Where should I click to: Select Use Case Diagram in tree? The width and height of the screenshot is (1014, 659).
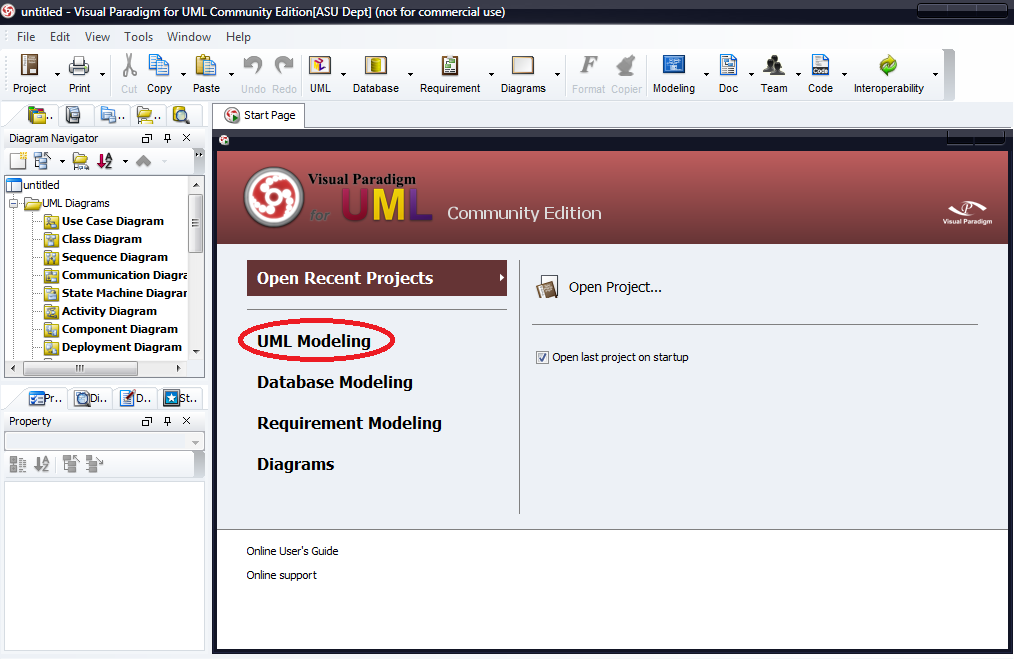pyautogui.click(x=113, y=221)
